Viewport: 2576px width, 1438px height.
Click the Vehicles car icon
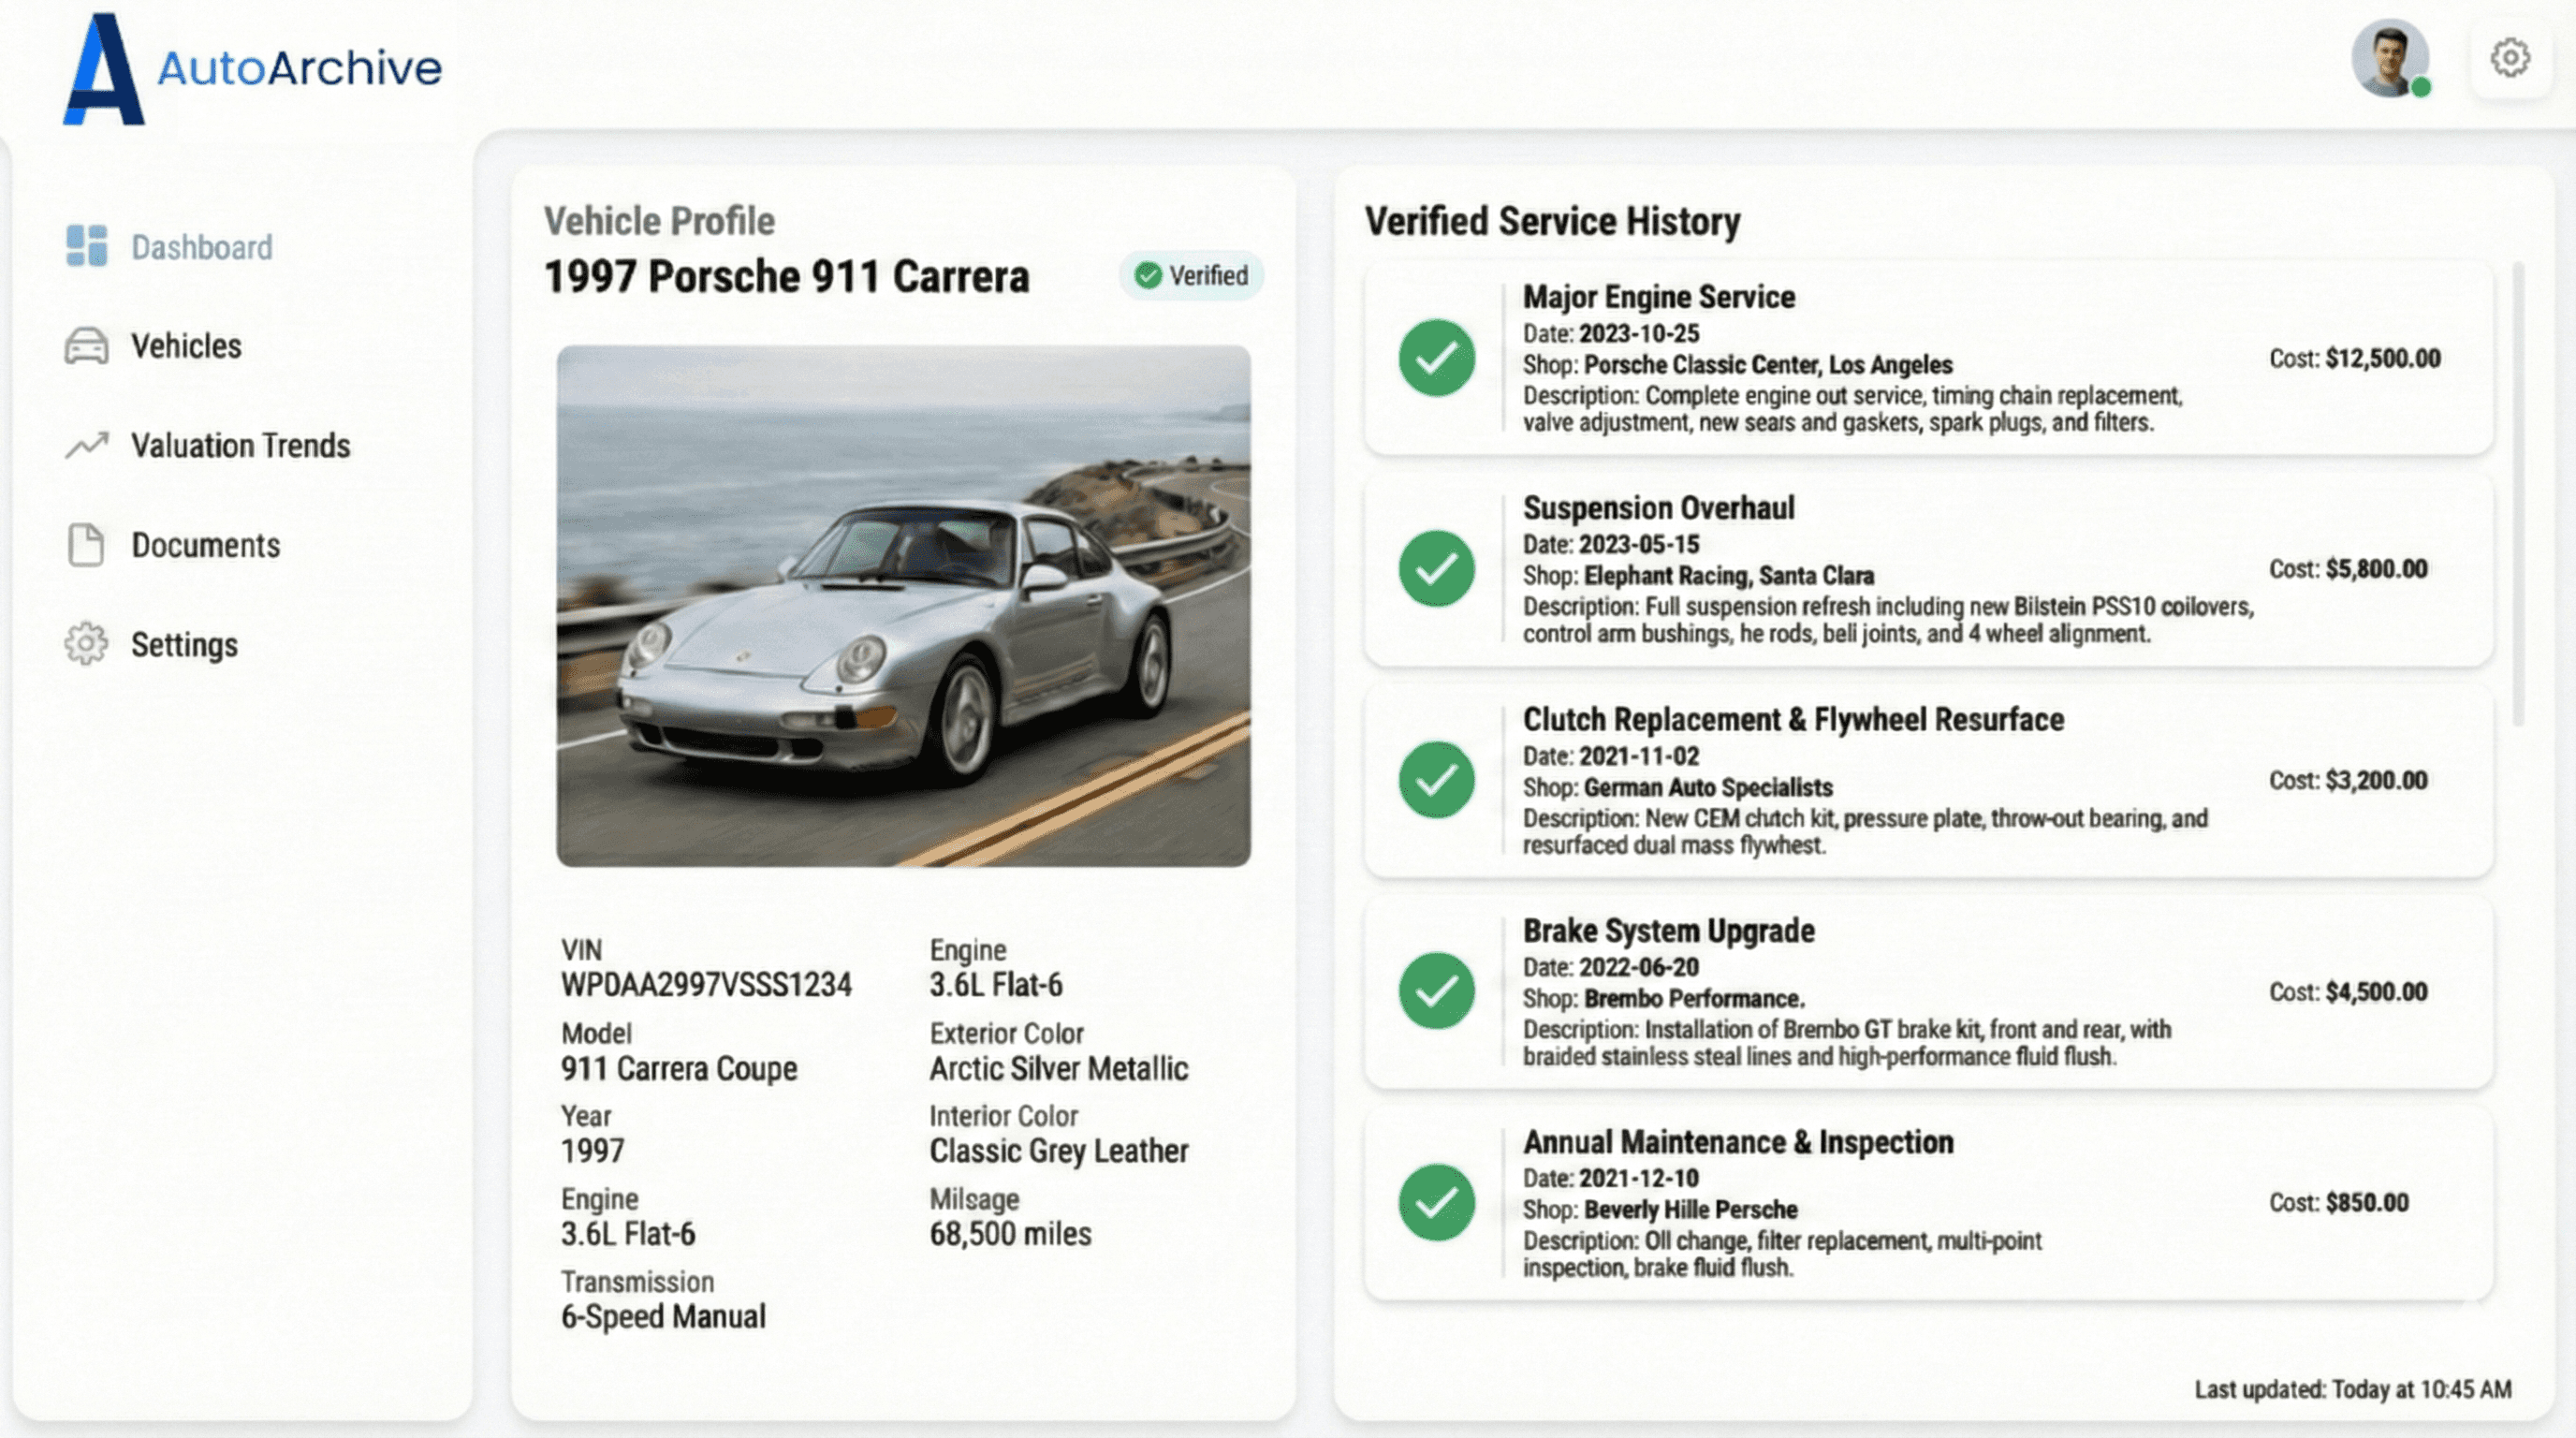point(86,346)
